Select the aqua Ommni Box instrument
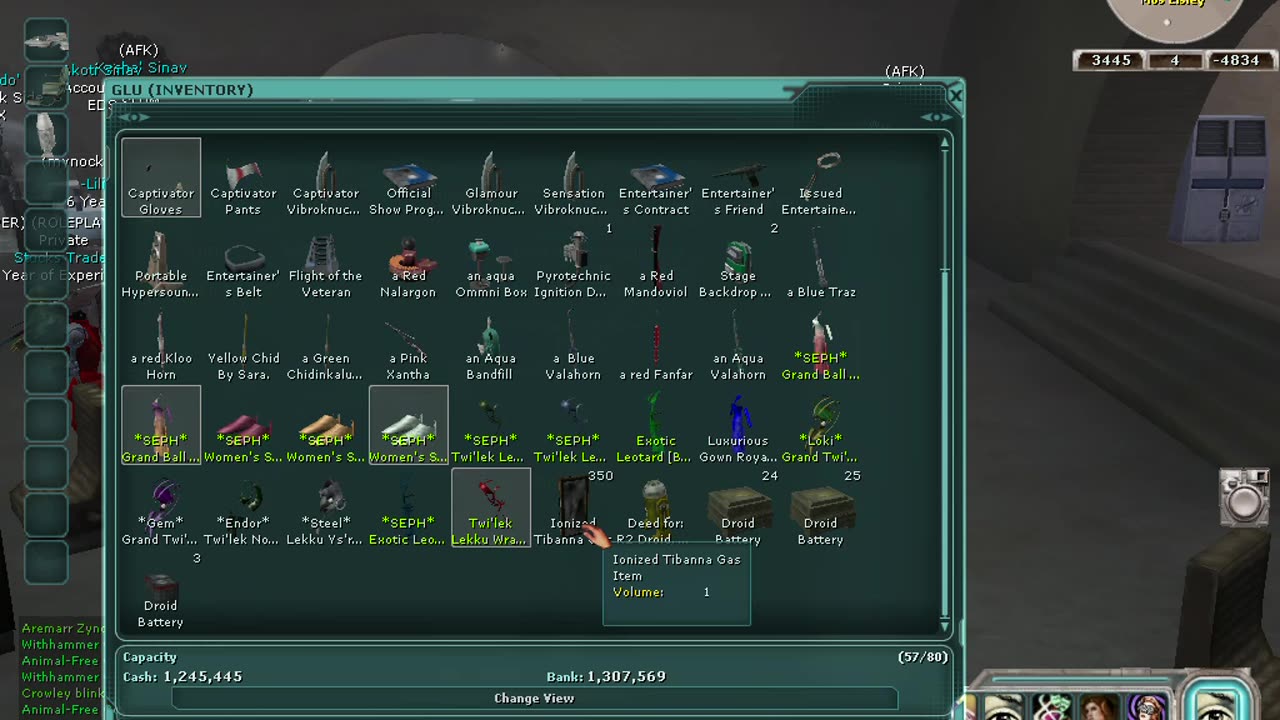The height and width of the screenshot is (720, 1280). coord(490,261)
